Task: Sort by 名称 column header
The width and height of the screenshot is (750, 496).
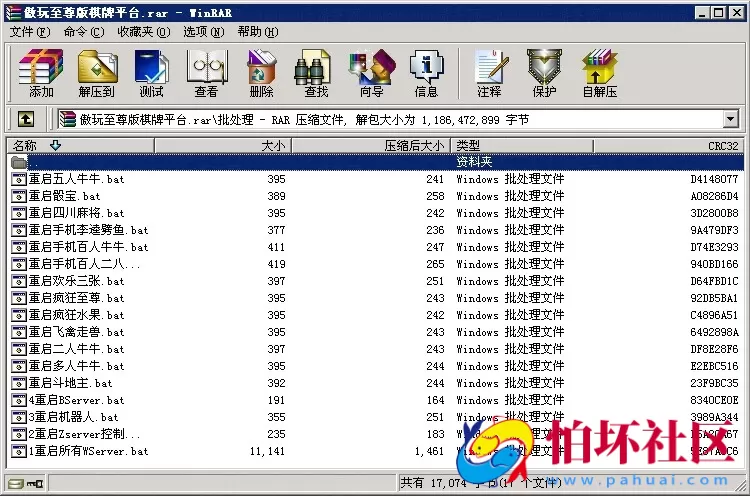Action: (80, 145)
